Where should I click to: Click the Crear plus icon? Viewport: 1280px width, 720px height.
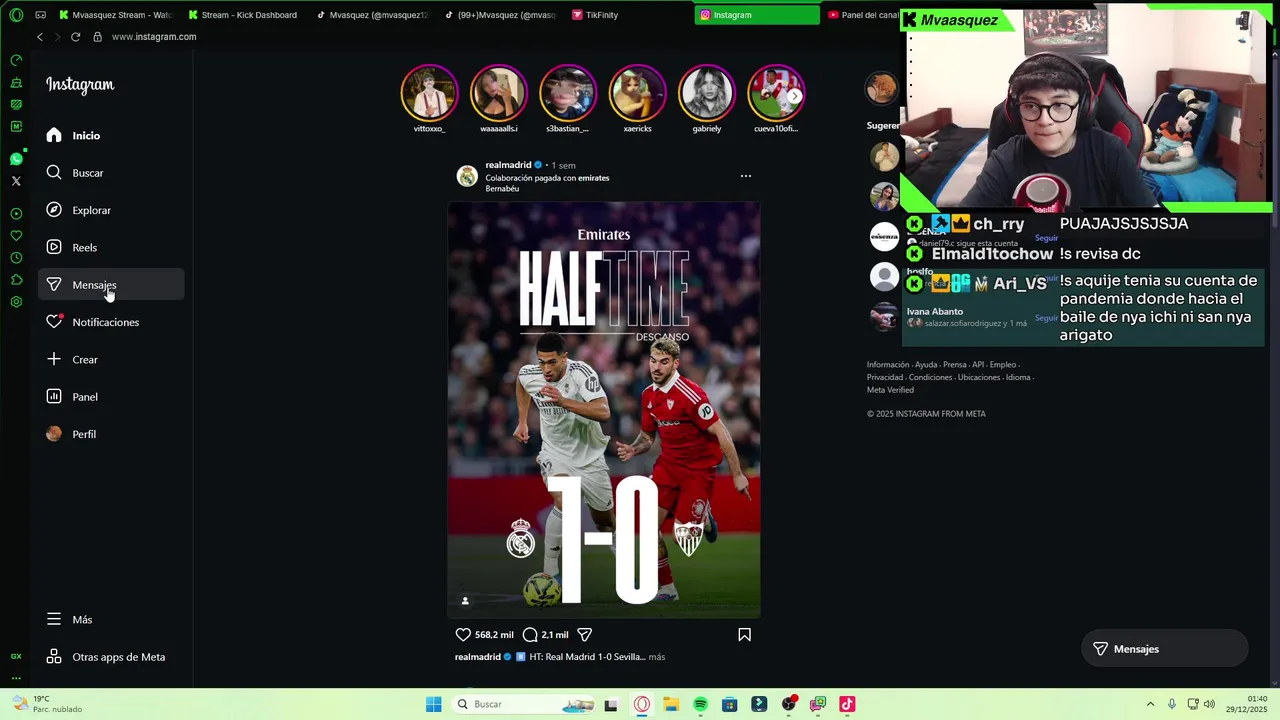(x=54, y=359)
